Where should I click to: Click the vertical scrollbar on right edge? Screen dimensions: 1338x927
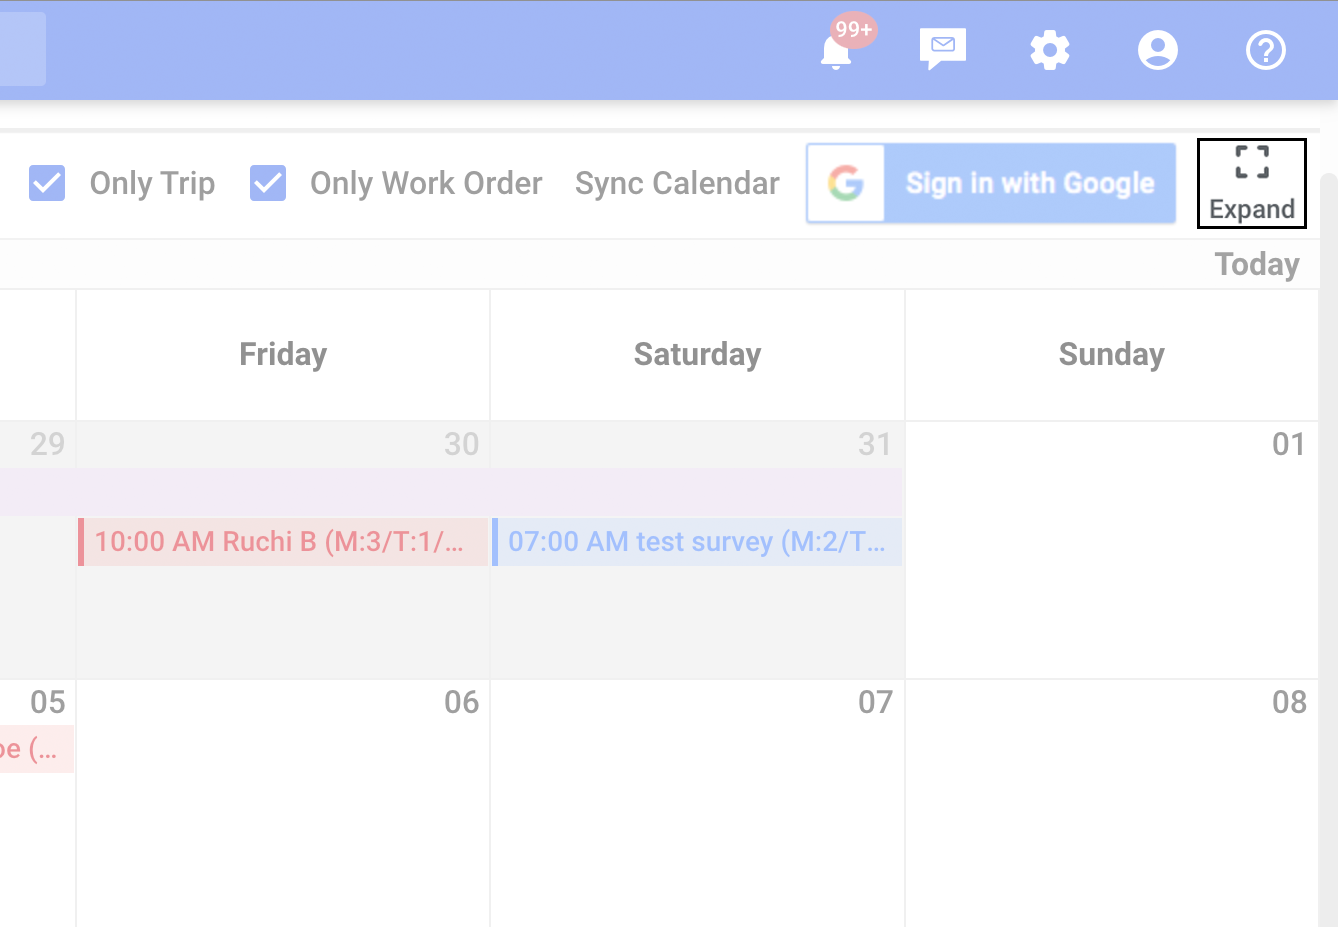tap(1328, 500)
